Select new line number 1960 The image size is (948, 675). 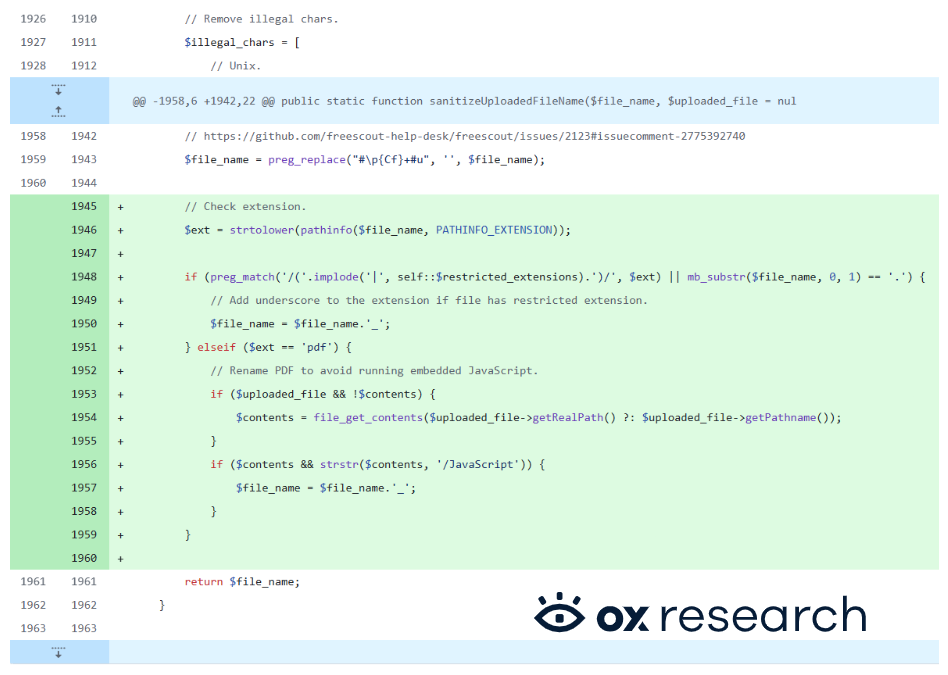(84, 559)
